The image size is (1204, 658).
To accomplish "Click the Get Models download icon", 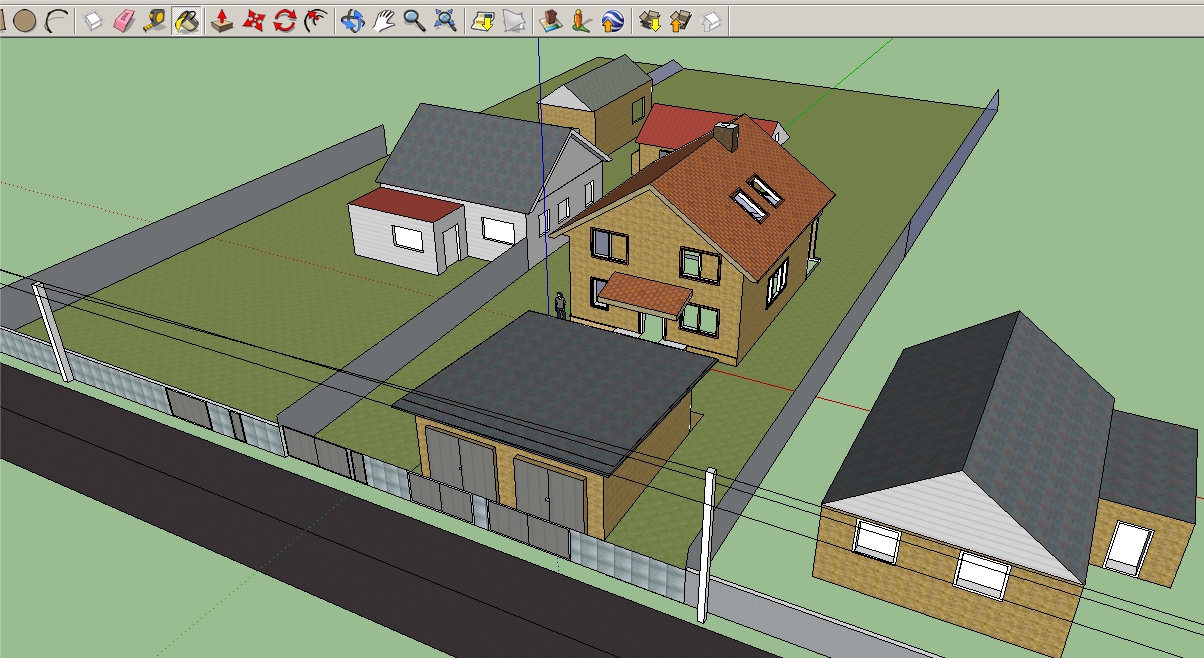I will [x=650, y=20].
